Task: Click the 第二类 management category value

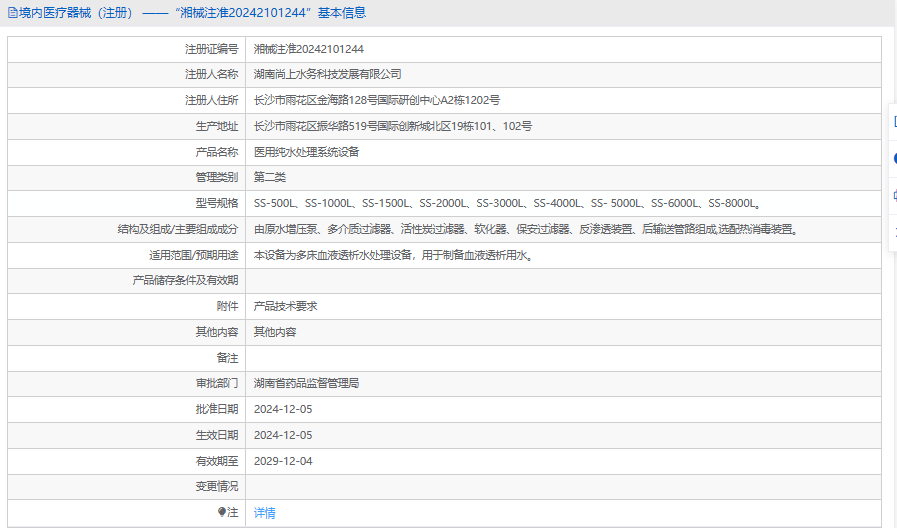Action: coord(270,177)
